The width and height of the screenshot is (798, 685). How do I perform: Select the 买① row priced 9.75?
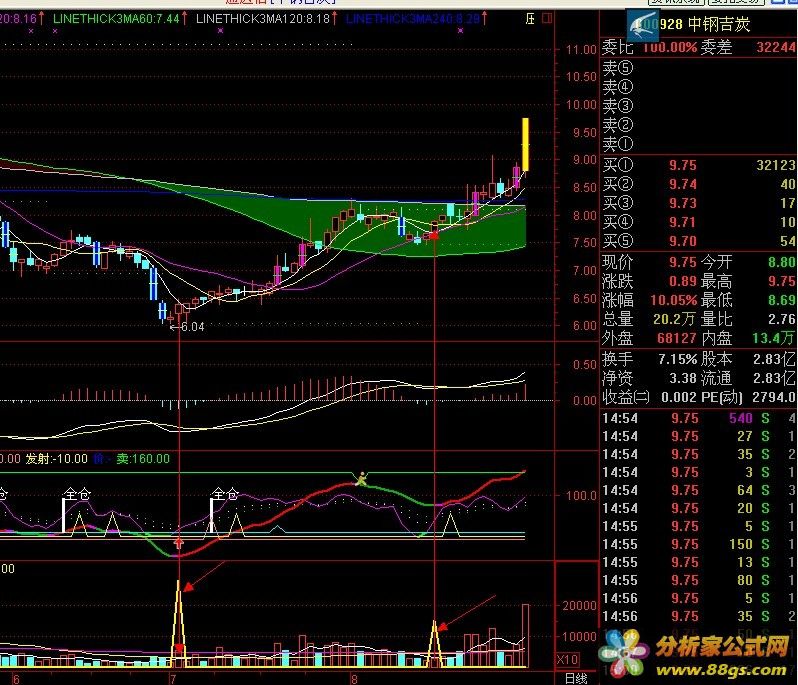(x=699, y=165)
